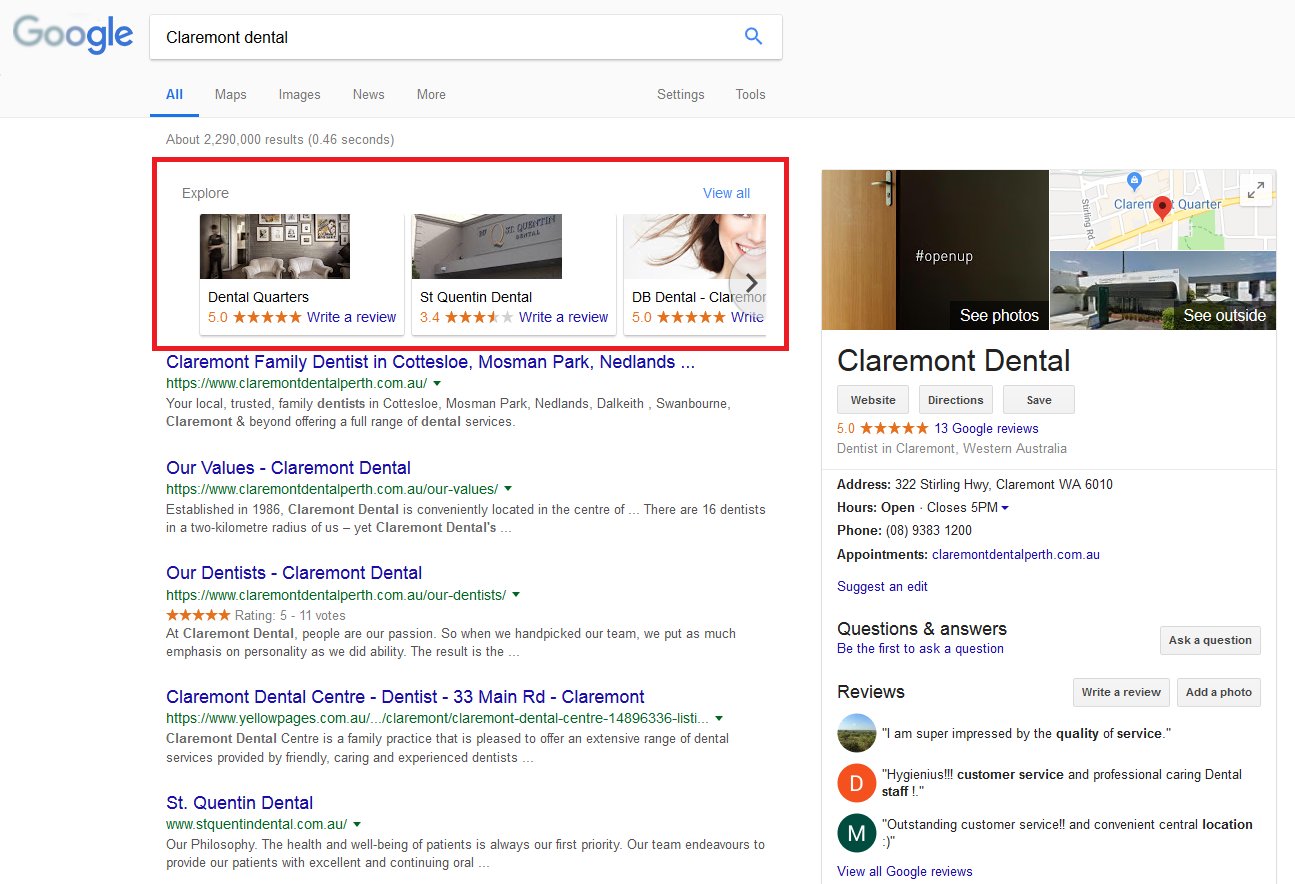
Task: Open Dental Quarters card photo
Action: pos(275,246)
